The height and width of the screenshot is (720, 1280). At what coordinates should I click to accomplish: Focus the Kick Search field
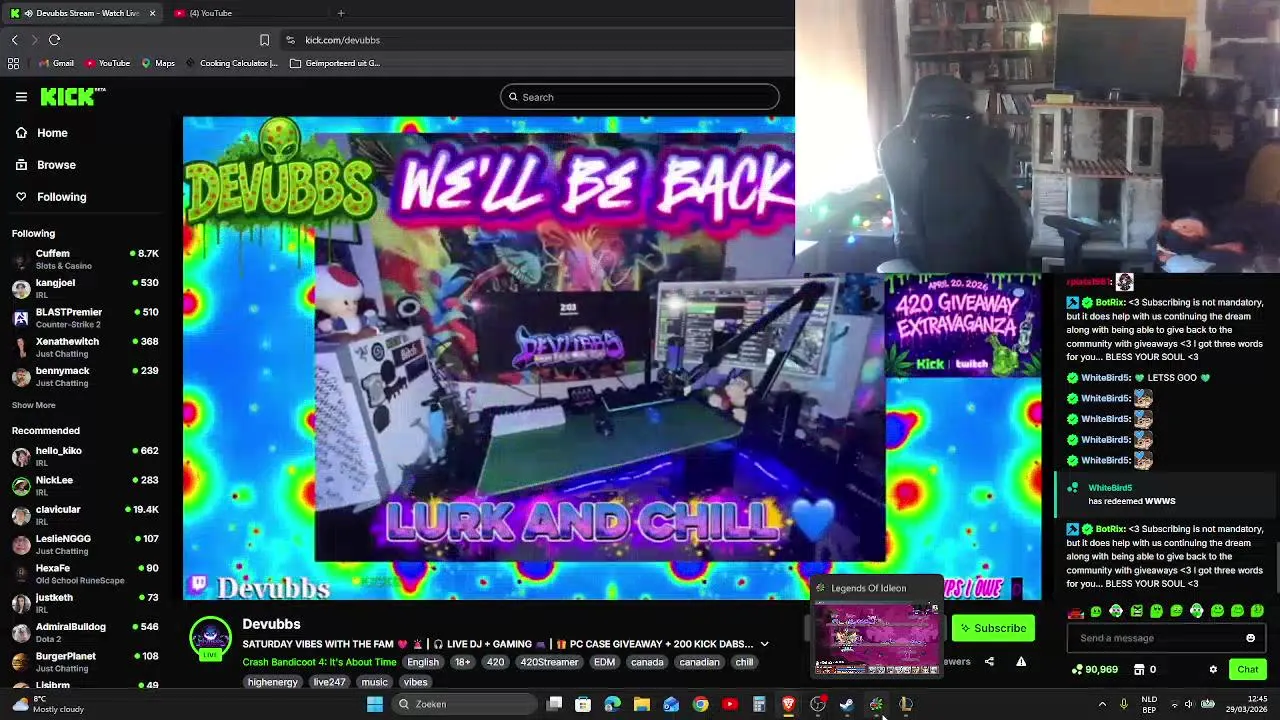(640, 97)
